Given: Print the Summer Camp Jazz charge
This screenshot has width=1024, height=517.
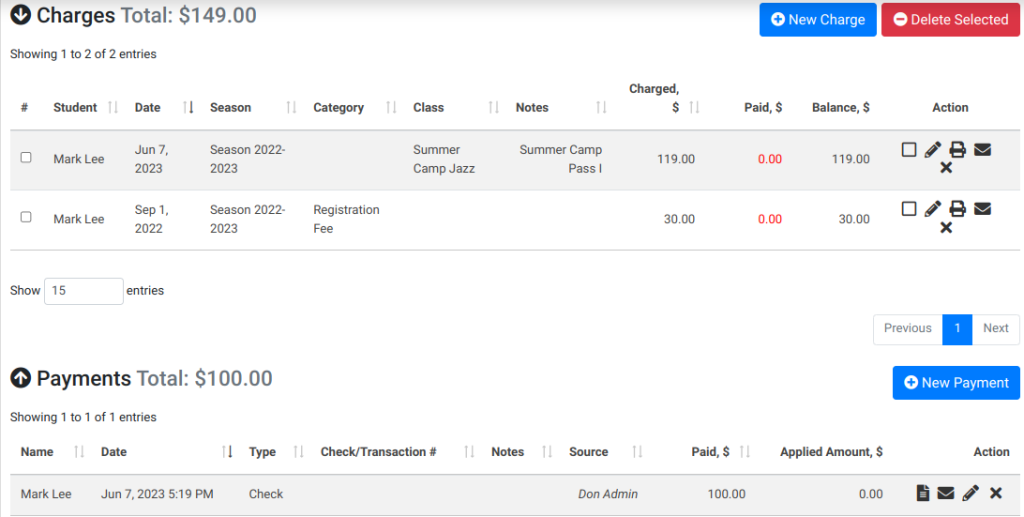Looking at the screenshot, I should (957, 149).
